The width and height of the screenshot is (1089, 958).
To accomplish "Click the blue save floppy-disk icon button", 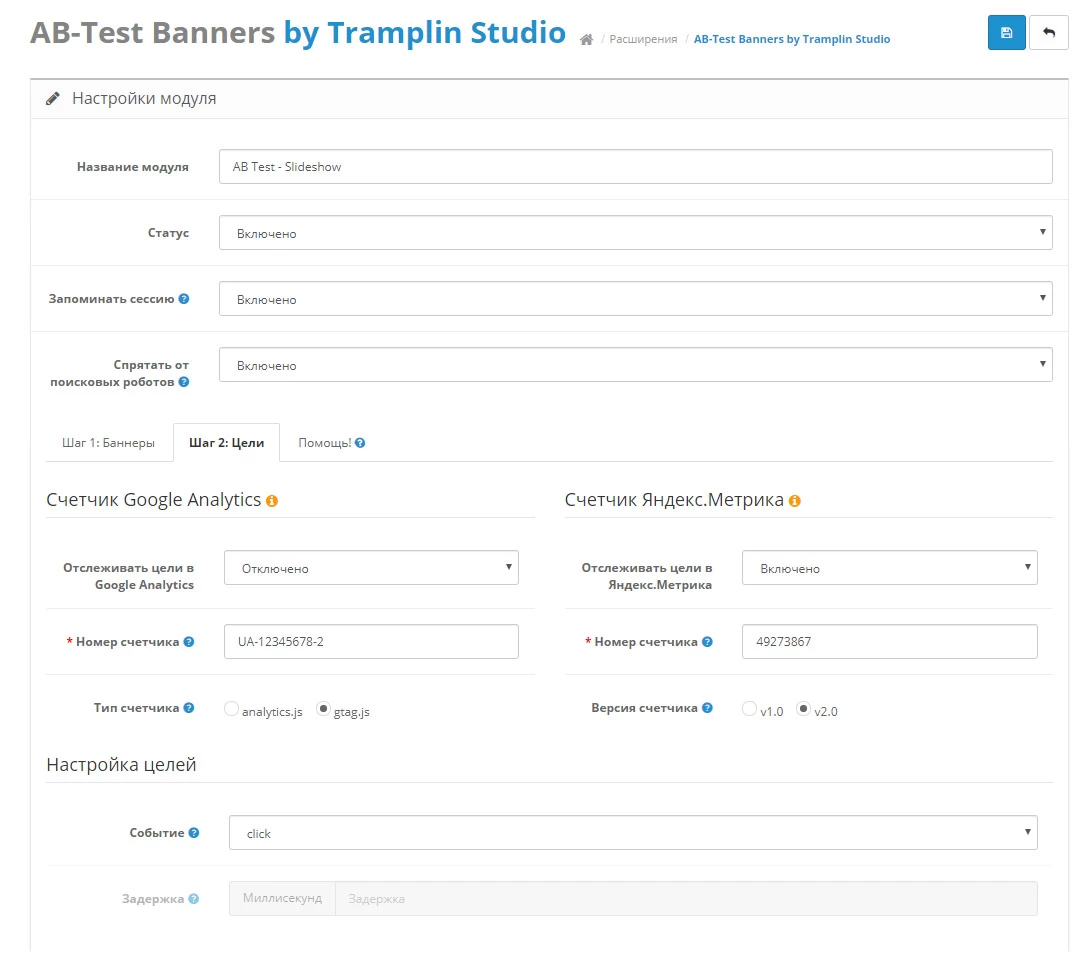I will [1006, 33].
